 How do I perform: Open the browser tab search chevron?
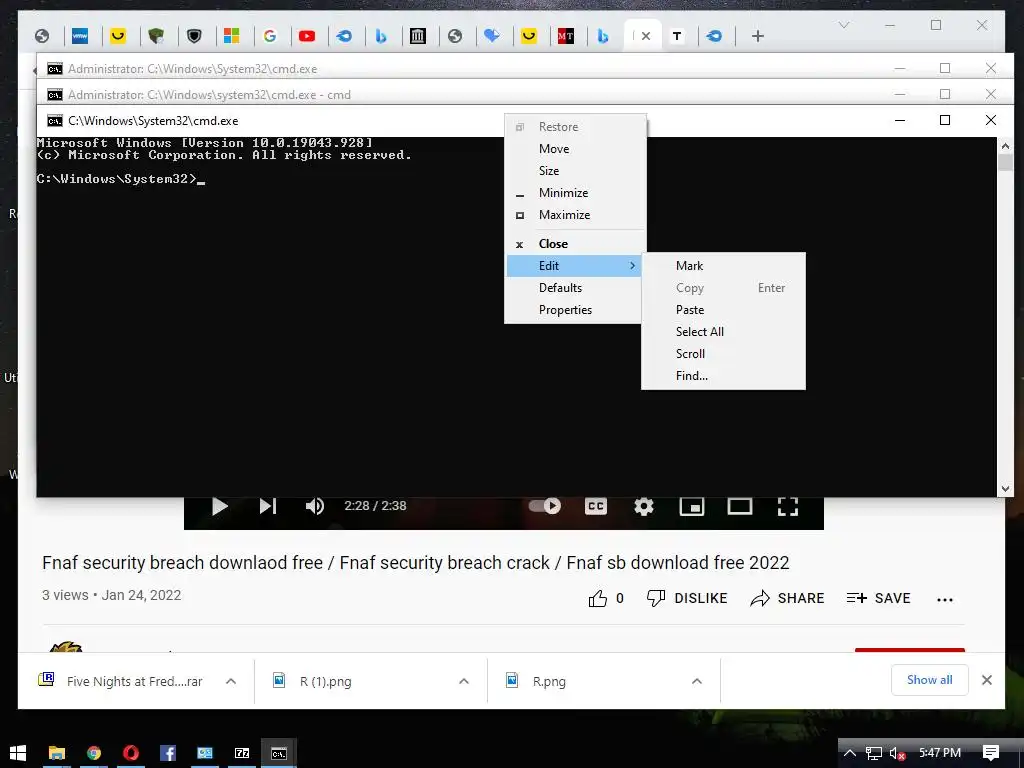tap(844, 25)
